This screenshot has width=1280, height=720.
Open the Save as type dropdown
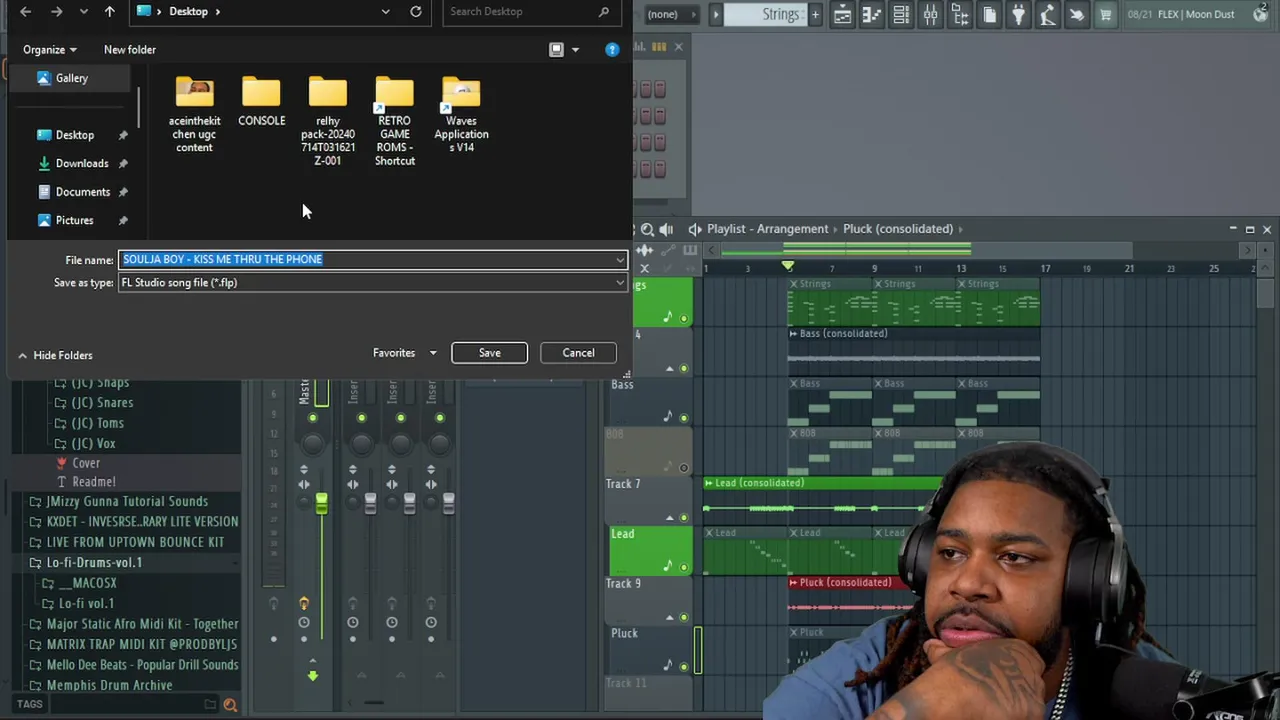[620, 283]
